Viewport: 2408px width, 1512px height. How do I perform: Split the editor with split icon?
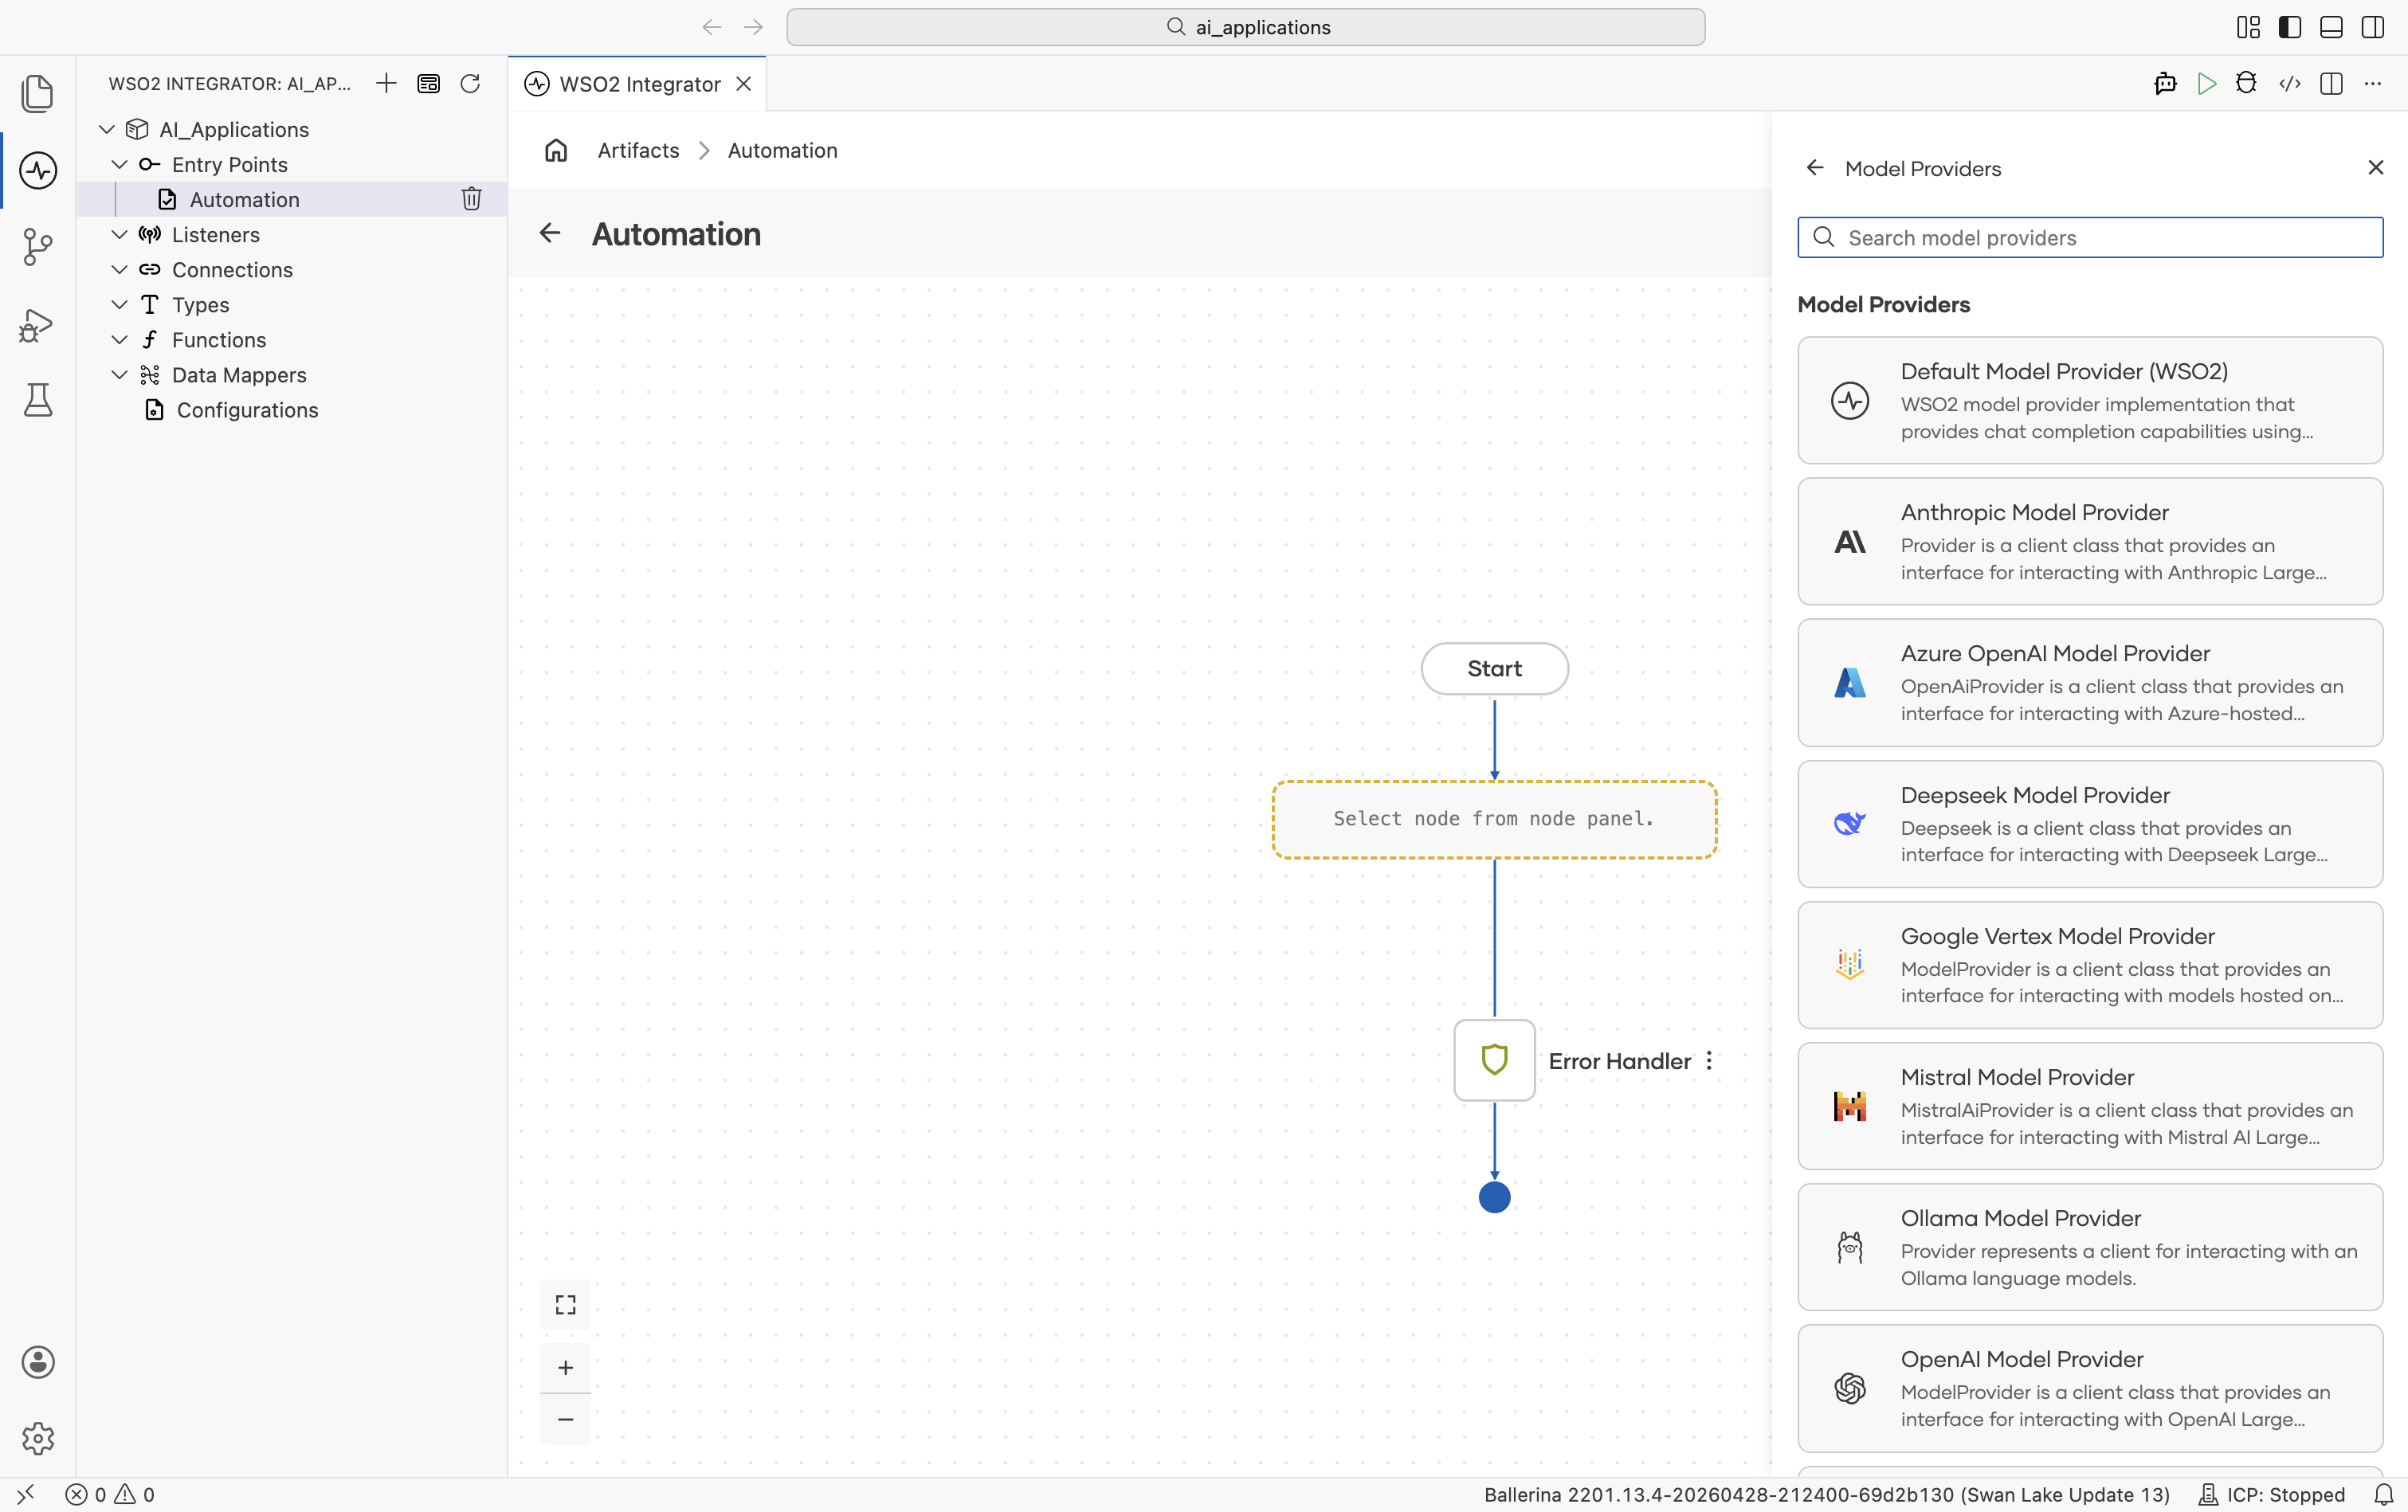point(2331,84)
